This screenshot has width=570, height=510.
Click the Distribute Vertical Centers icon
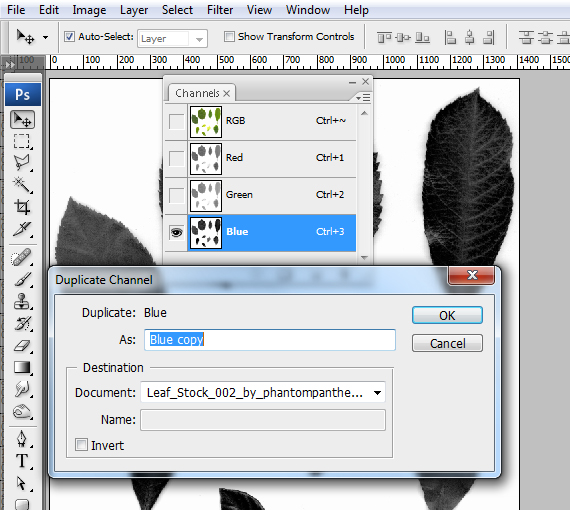click(545, 37)
